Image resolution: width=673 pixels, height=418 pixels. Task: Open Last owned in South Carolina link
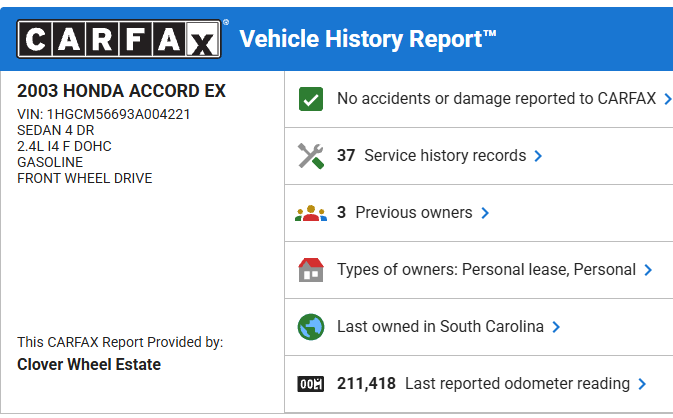click(x=440, y=327)
